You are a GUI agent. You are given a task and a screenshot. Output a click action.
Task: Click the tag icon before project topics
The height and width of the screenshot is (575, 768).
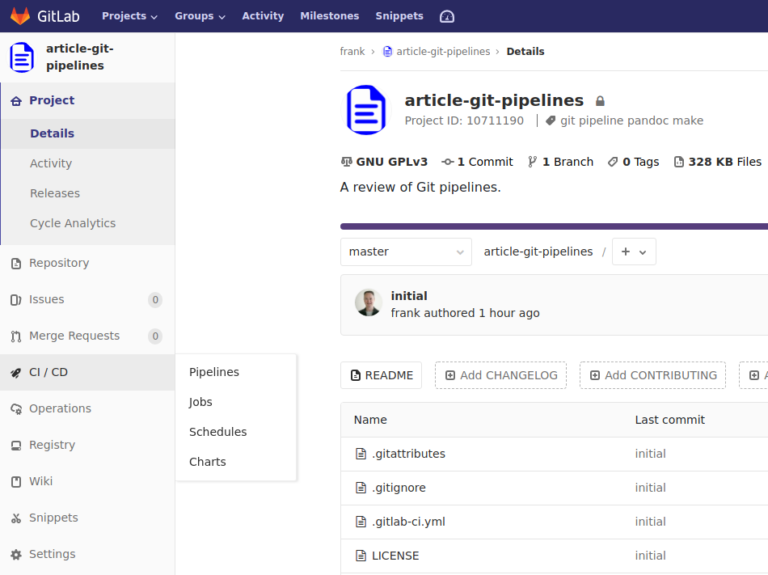coord(551,120)
